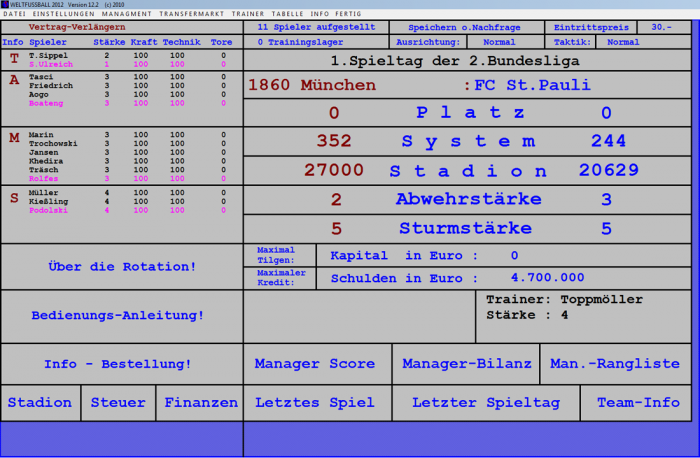The height and width of the screenshot is (458, 700).
Task: Click the red T goalkeeper marker
Action: [14, 58]
